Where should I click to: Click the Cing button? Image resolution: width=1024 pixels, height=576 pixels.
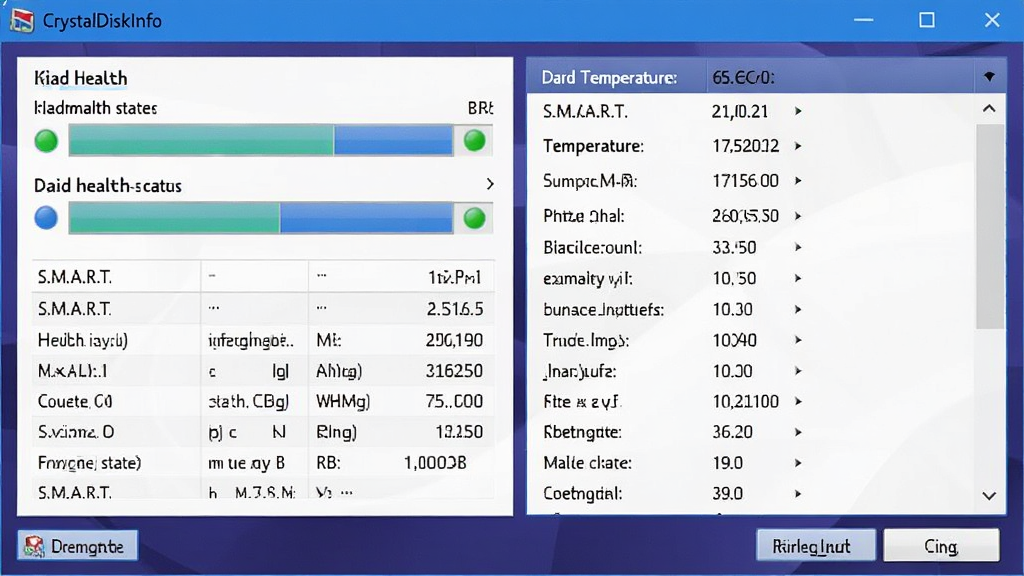pyautogui.click(x=941, y=546)
